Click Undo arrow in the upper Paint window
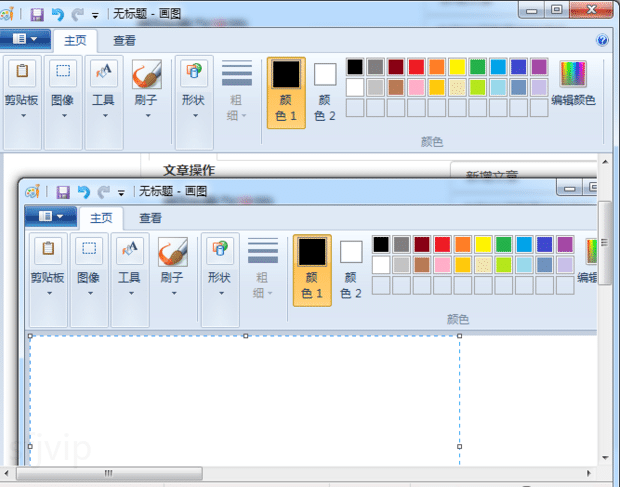The height and width of the screenshot is (487, 620). click(x=57, y=15)
